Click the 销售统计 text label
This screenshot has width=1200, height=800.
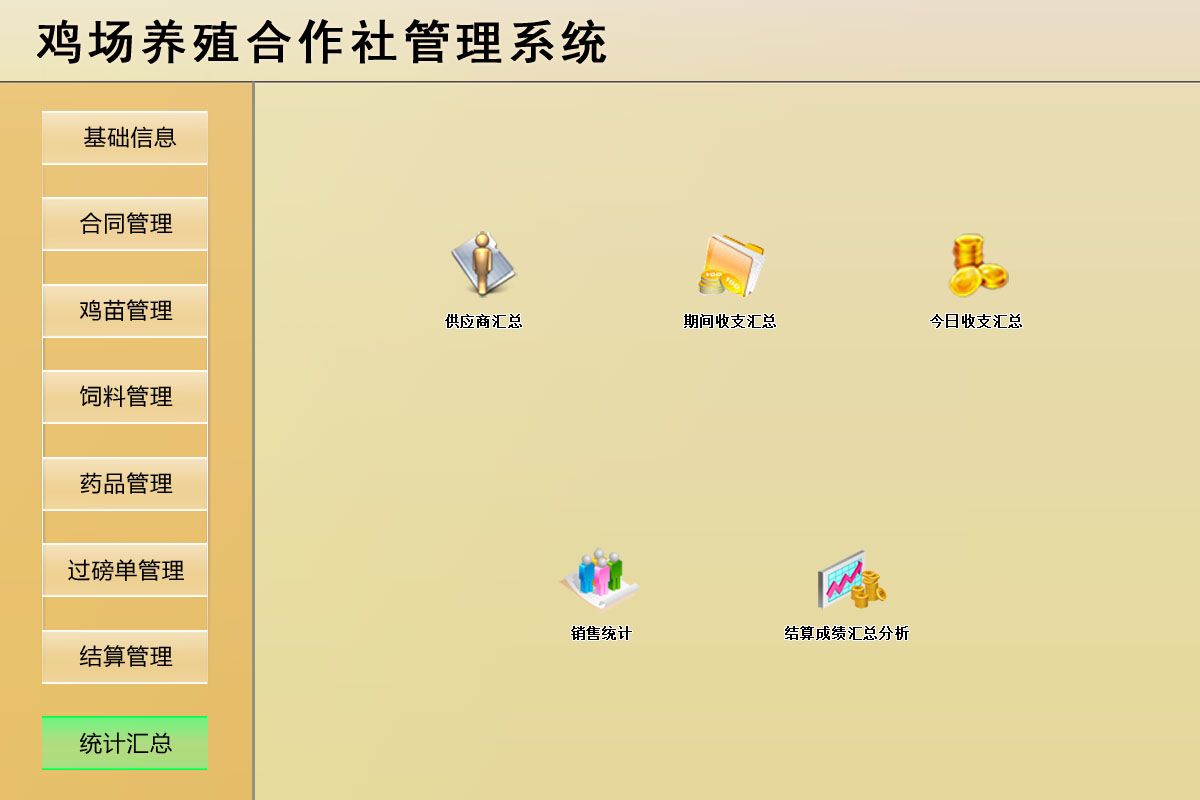pyautogui.click(x=601, y=634)
